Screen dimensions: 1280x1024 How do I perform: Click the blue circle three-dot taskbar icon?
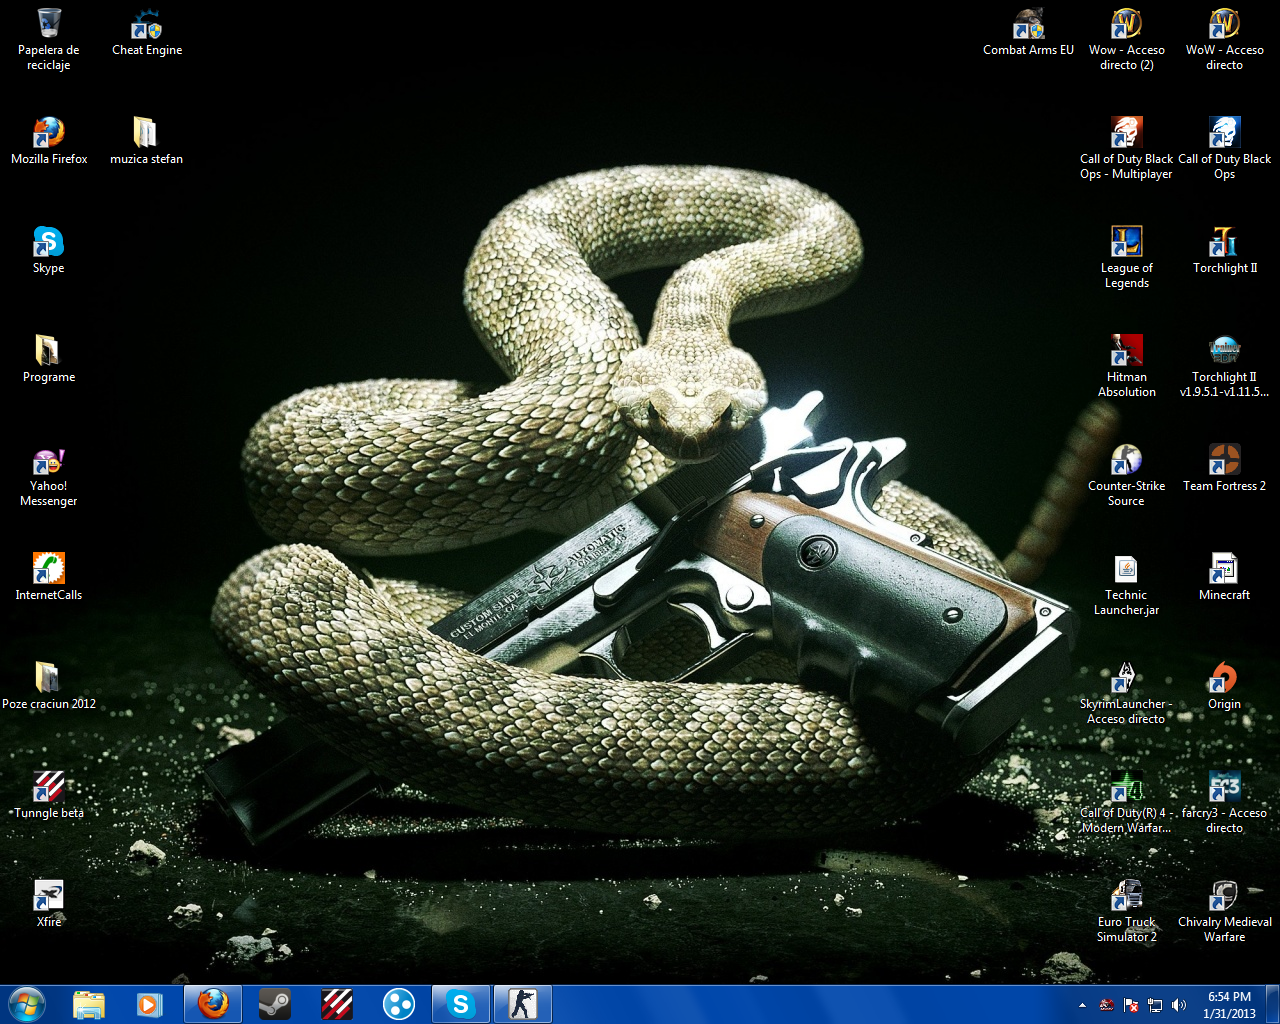click(x=398, y=1003)
